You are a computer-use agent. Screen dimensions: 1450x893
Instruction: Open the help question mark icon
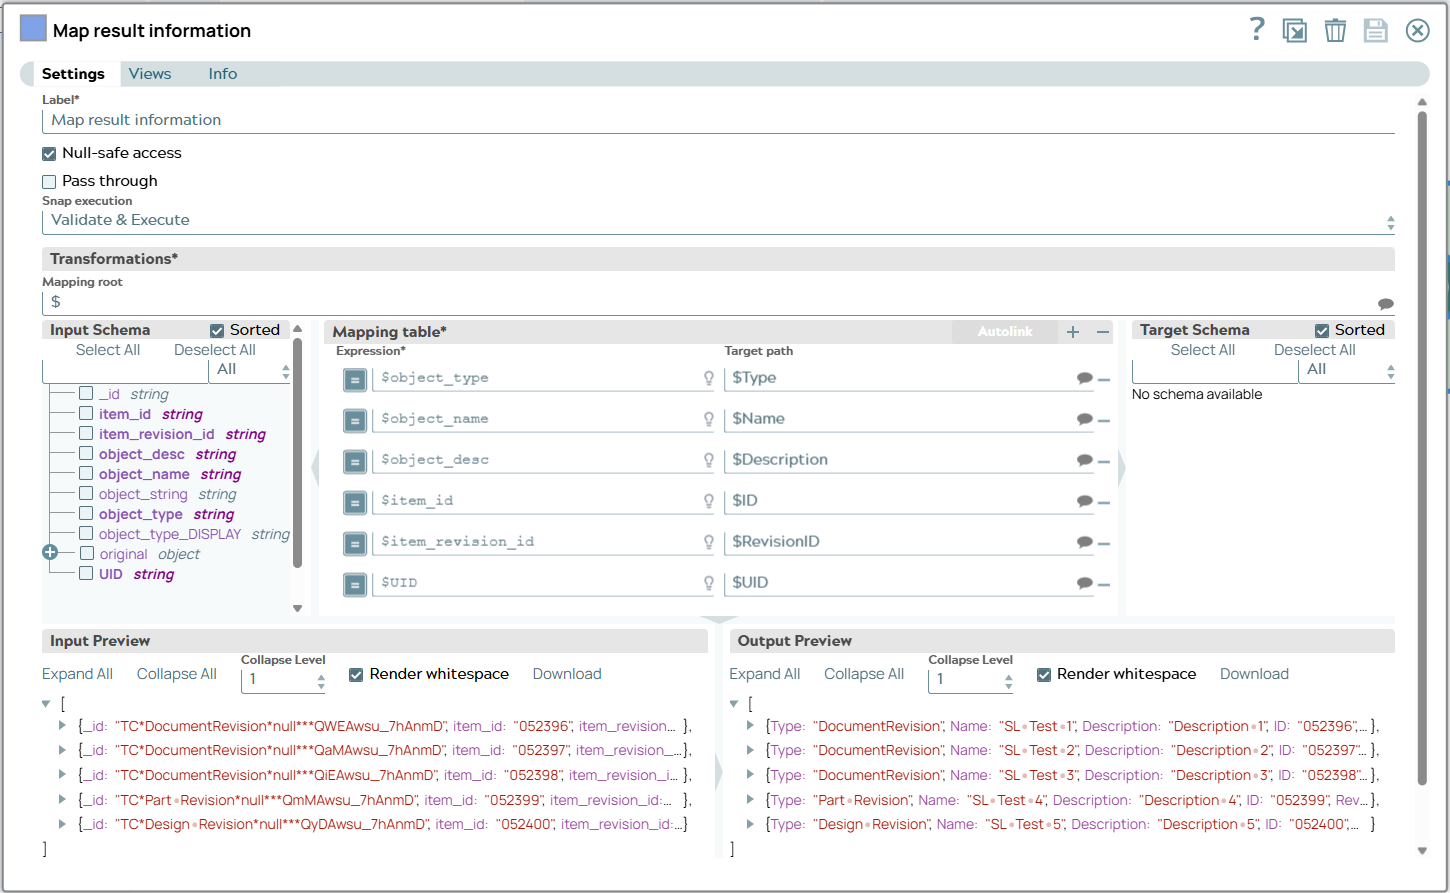pos(1257,29)
